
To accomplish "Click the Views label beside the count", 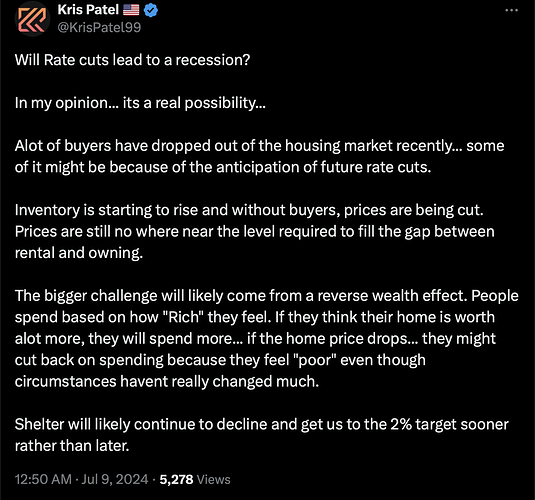I will point(214,479).
